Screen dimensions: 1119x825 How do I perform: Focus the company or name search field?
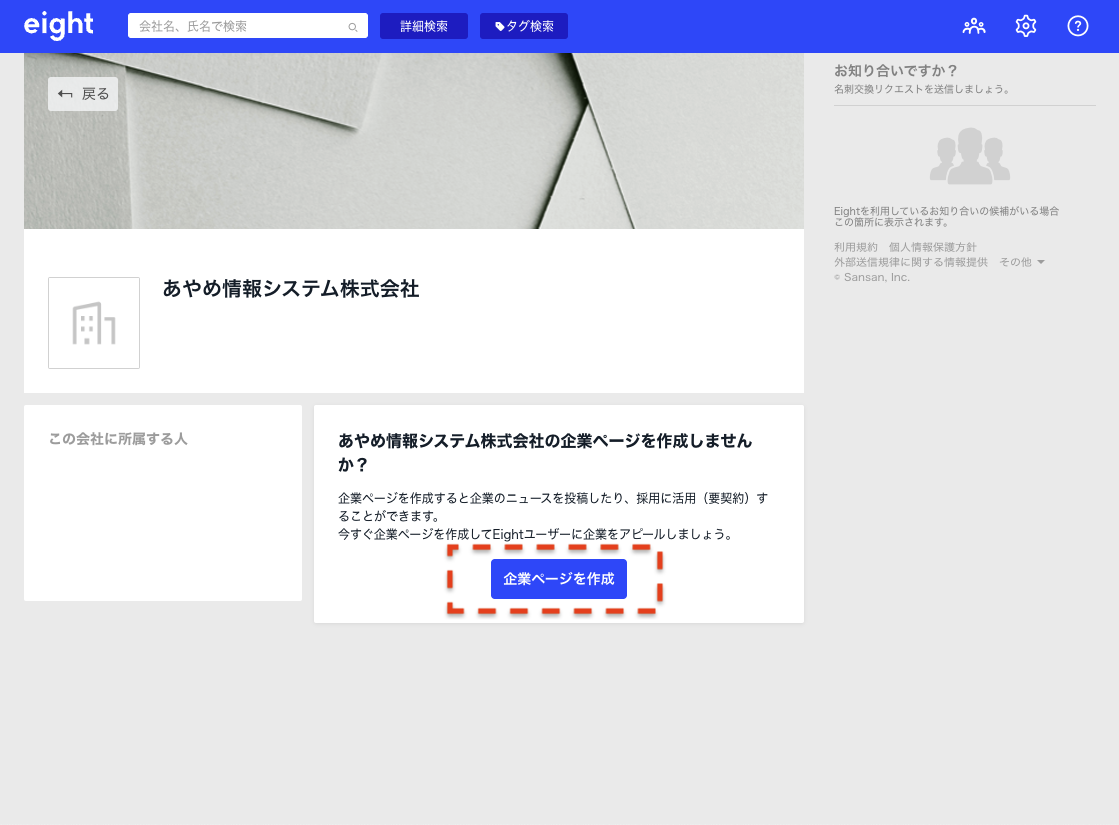[x=248, y=26]
